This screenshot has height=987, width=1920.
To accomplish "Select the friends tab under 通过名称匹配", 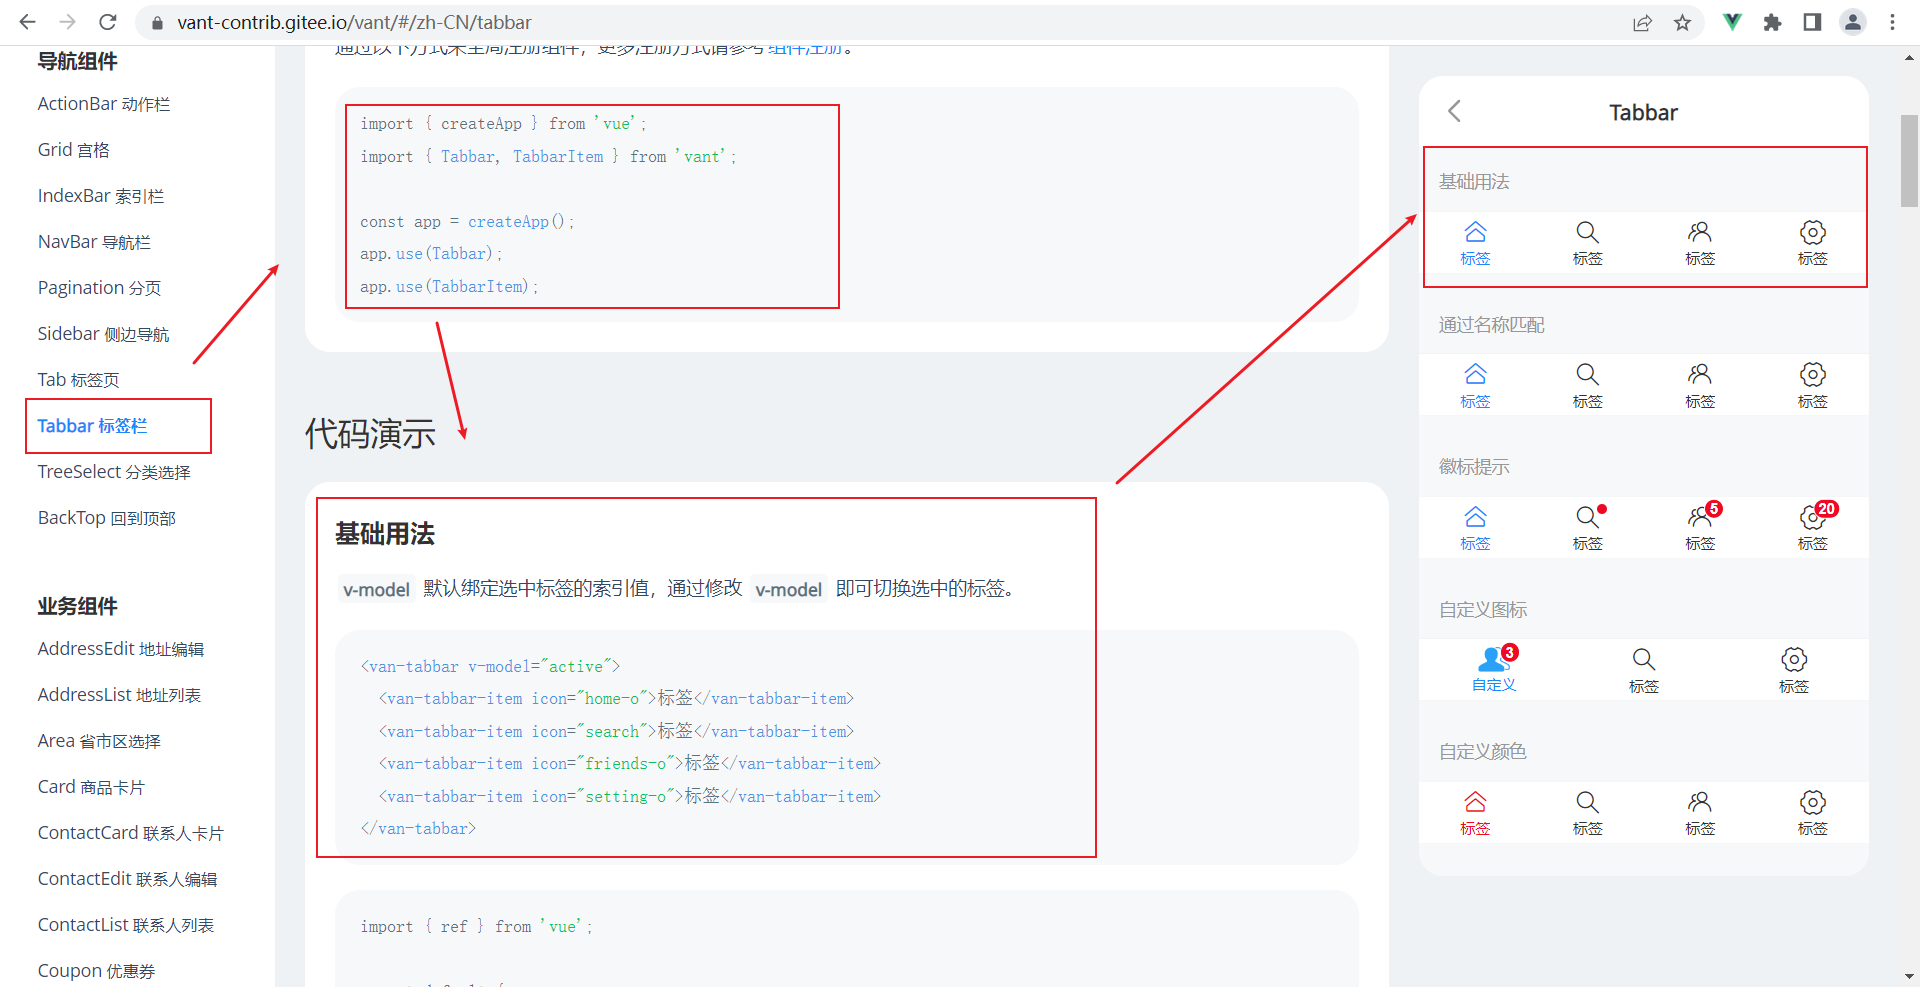I will point(1700,385).
